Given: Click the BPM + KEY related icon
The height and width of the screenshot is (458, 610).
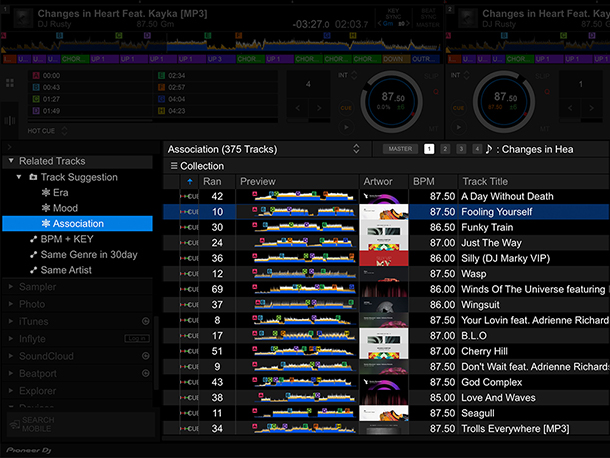Looking at the screenshot, I should click(x=33, y=240).
